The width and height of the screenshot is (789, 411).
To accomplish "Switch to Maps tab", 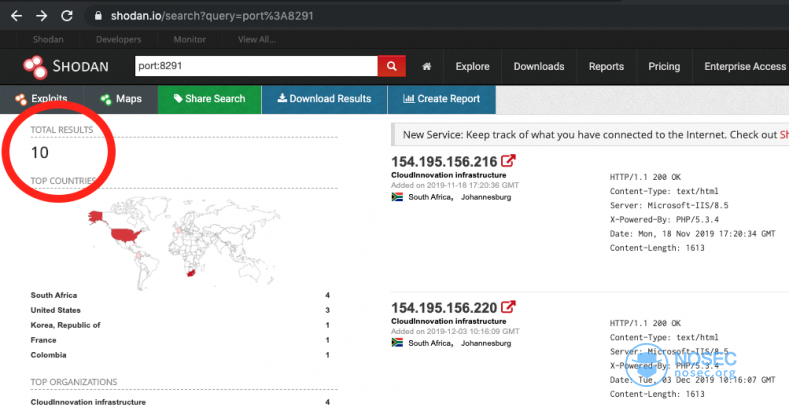I will click(121, 99).
